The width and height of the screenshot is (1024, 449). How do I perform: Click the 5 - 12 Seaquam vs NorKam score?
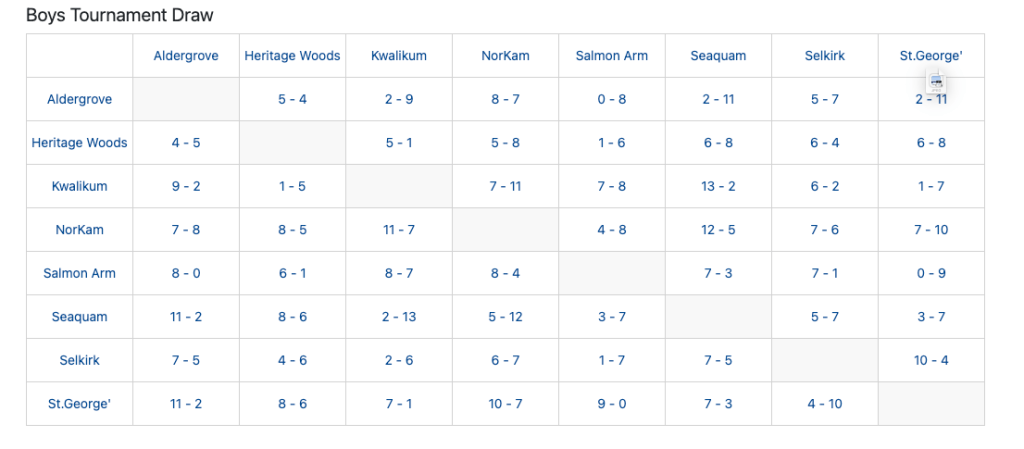pos(505,317)
